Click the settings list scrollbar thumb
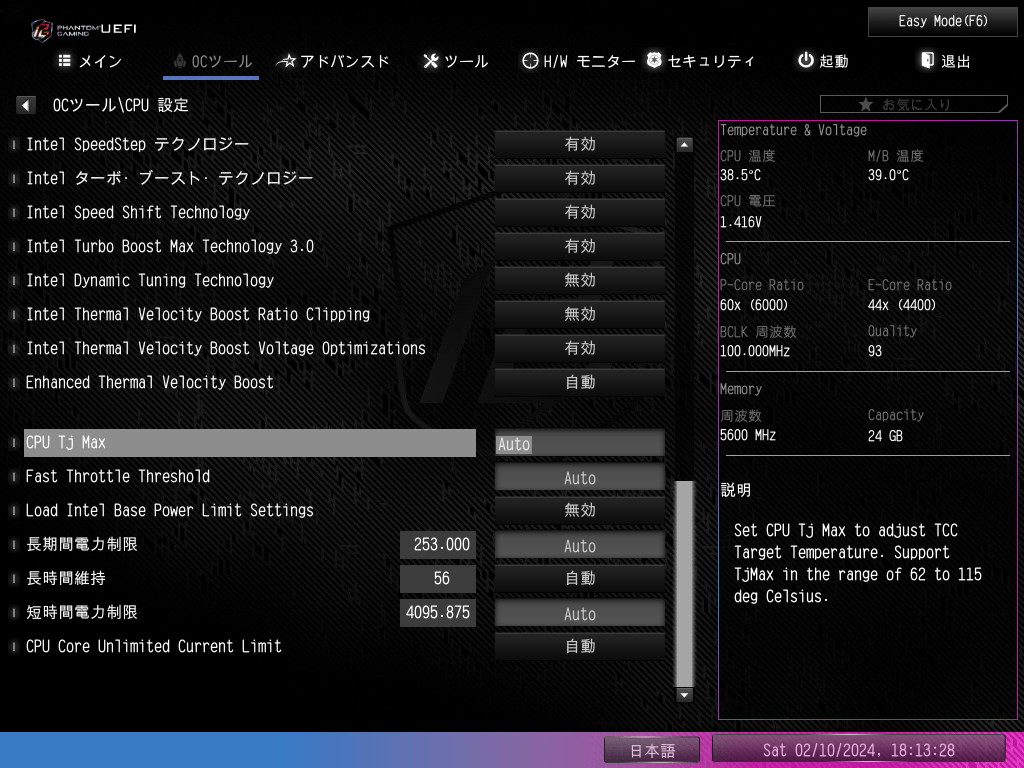 (684, 583)
